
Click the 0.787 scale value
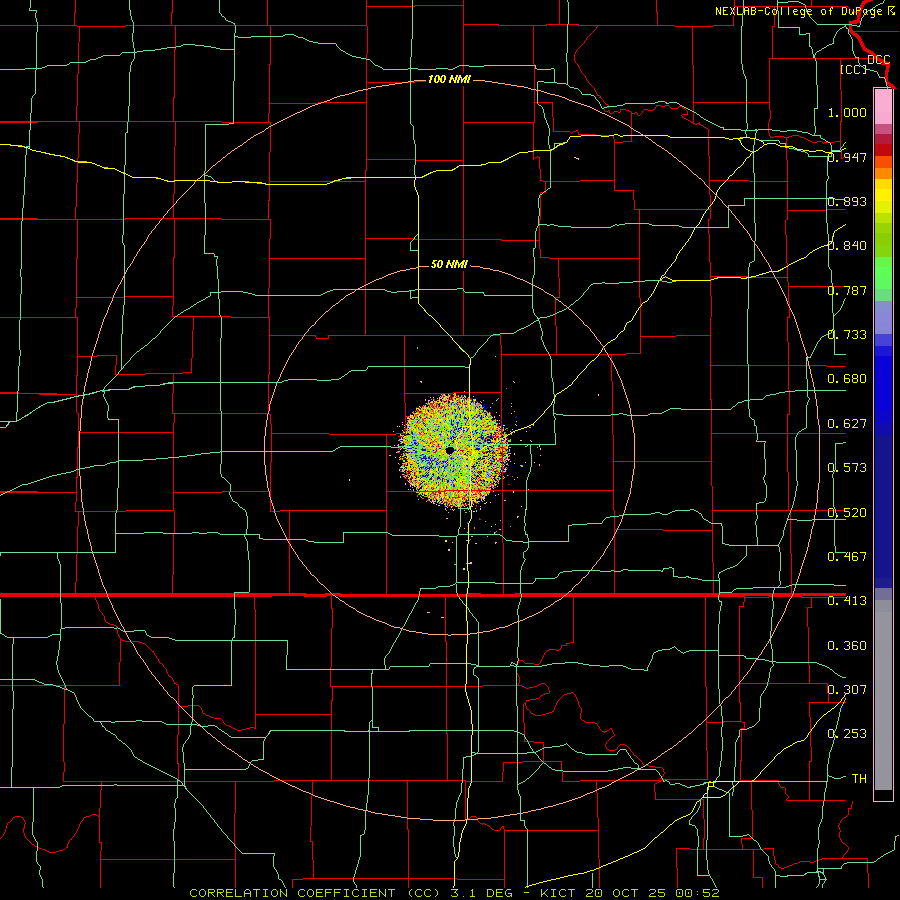[x=847, y=290]
